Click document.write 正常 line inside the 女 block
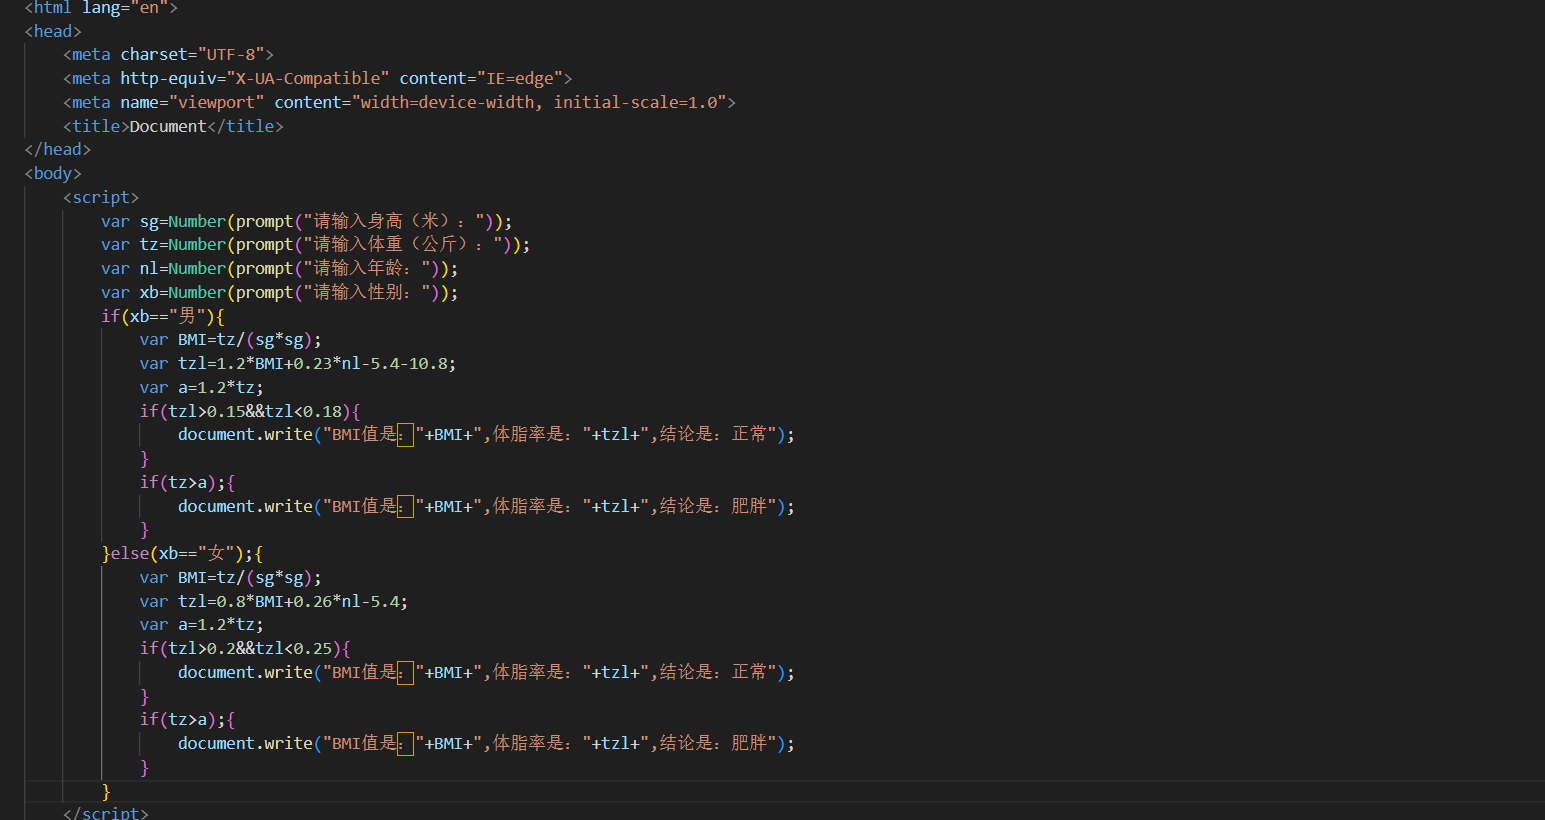Screen dimensions: 1545x820 (x=486, y=672)
